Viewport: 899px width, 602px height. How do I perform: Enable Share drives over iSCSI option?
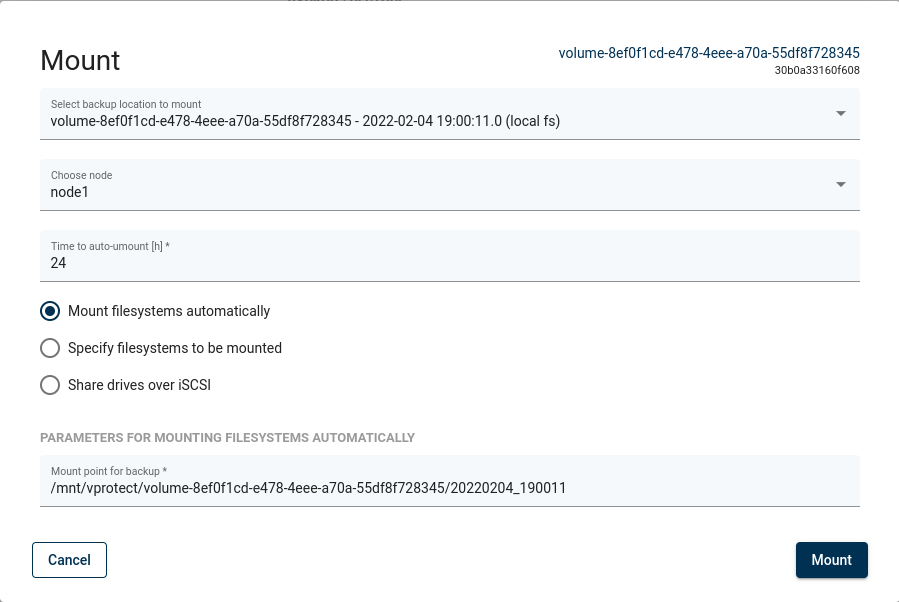pos(50,385)
